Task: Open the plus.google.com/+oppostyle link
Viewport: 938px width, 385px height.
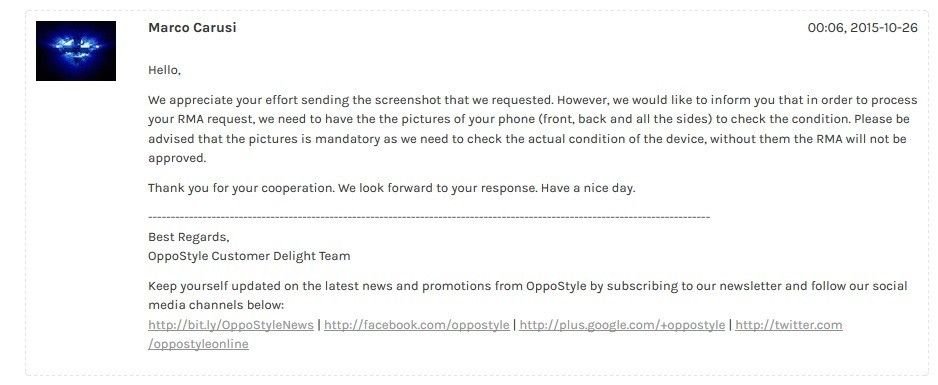Action: coord(622,325)
